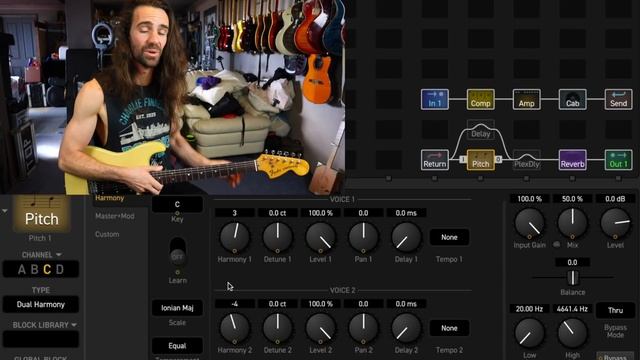Select the Out 1 block on grid
This screenshot has height=360, width=640.
coord(618,160)
